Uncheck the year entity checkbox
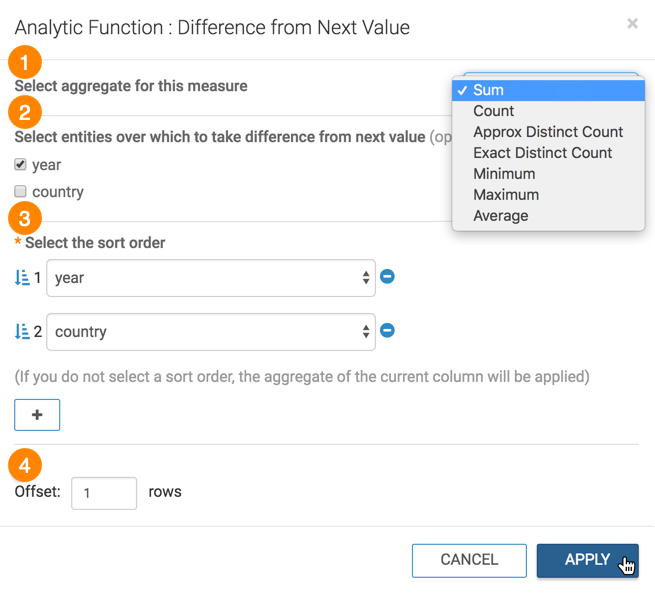The height and width of the screenshot is (594, 655). coord(21,165)
